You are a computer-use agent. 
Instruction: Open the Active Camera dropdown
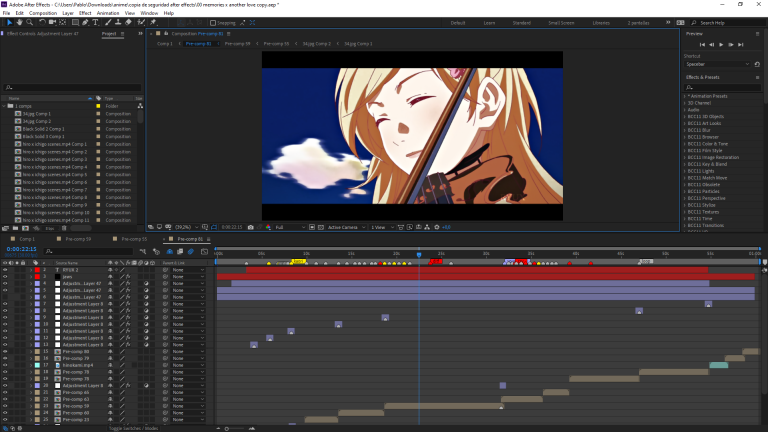(346, 227)
